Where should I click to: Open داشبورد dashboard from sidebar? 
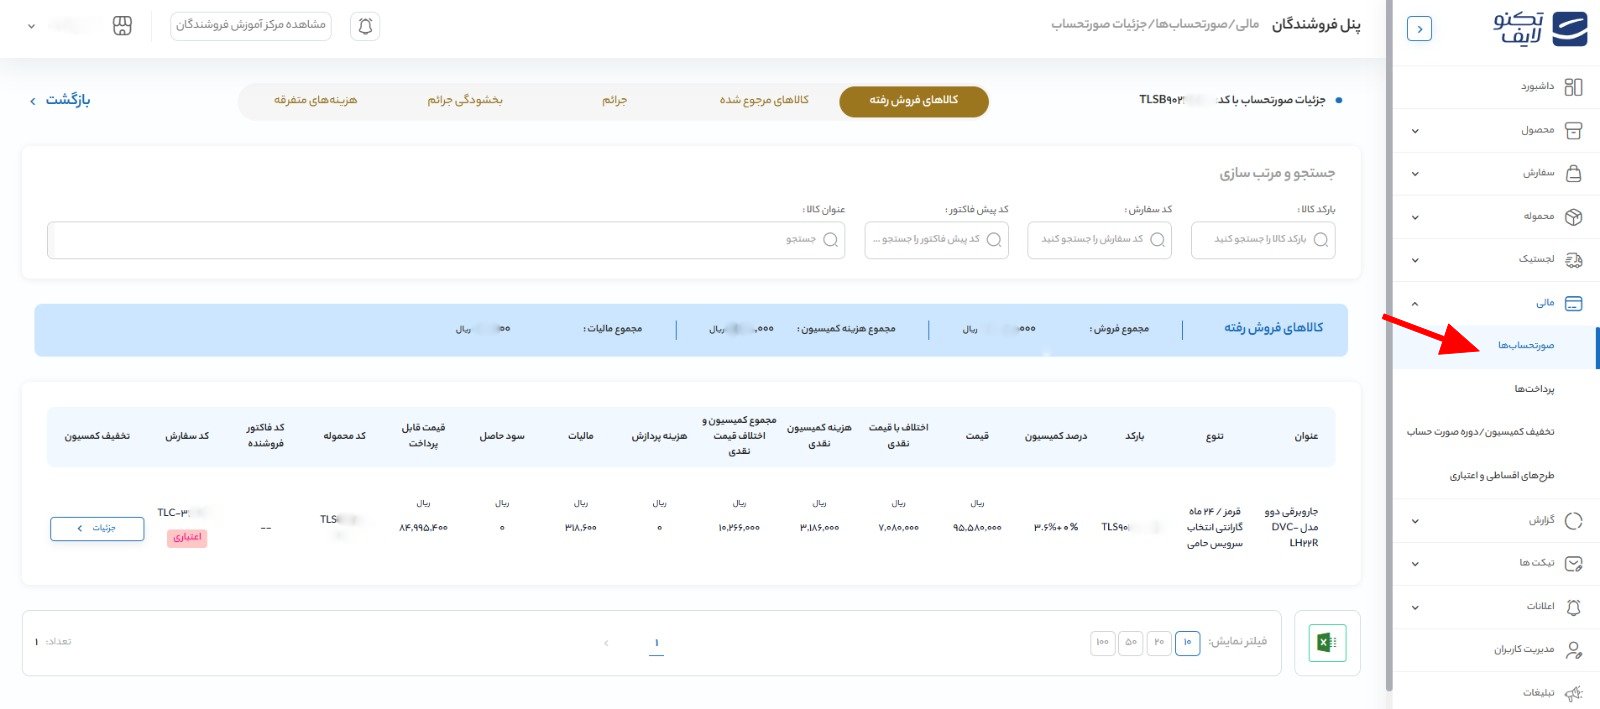1537,87
